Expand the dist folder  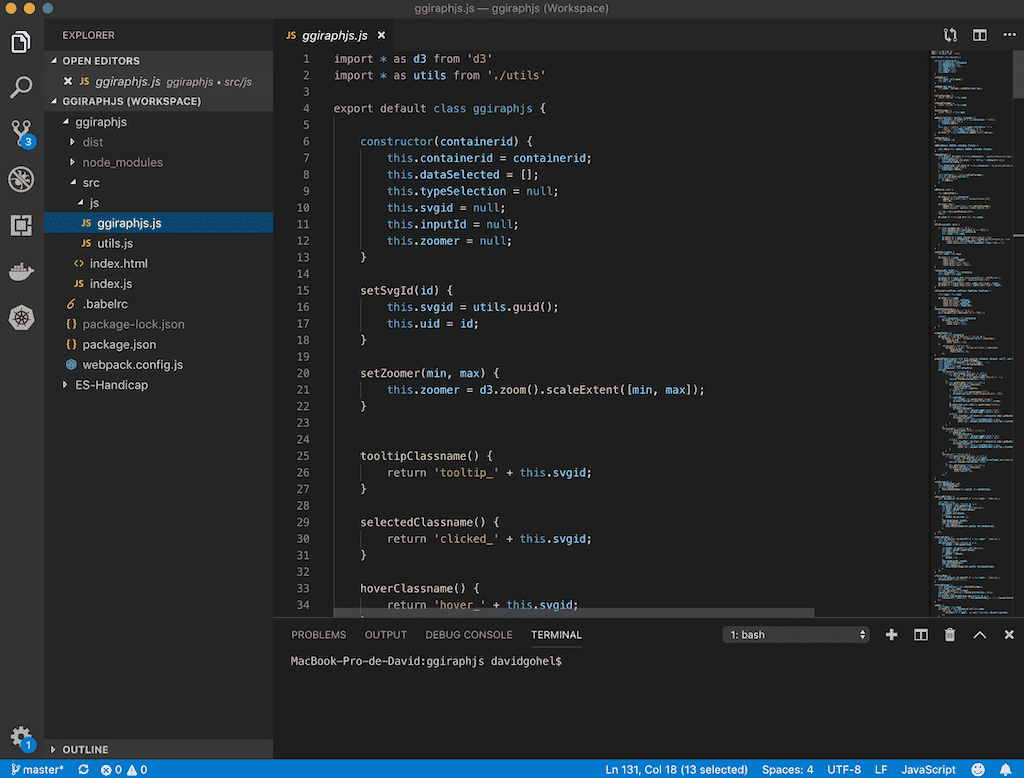coord(72,142)
